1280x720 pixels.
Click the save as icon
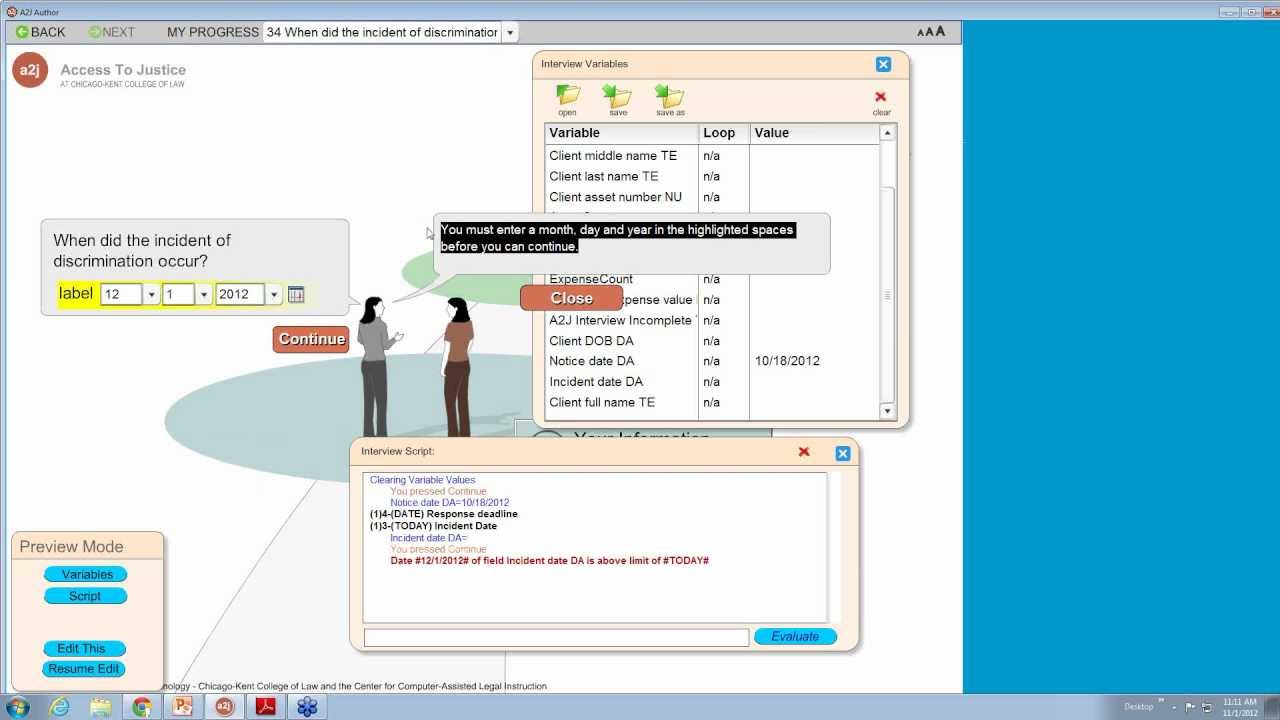[x=670, y=100]
